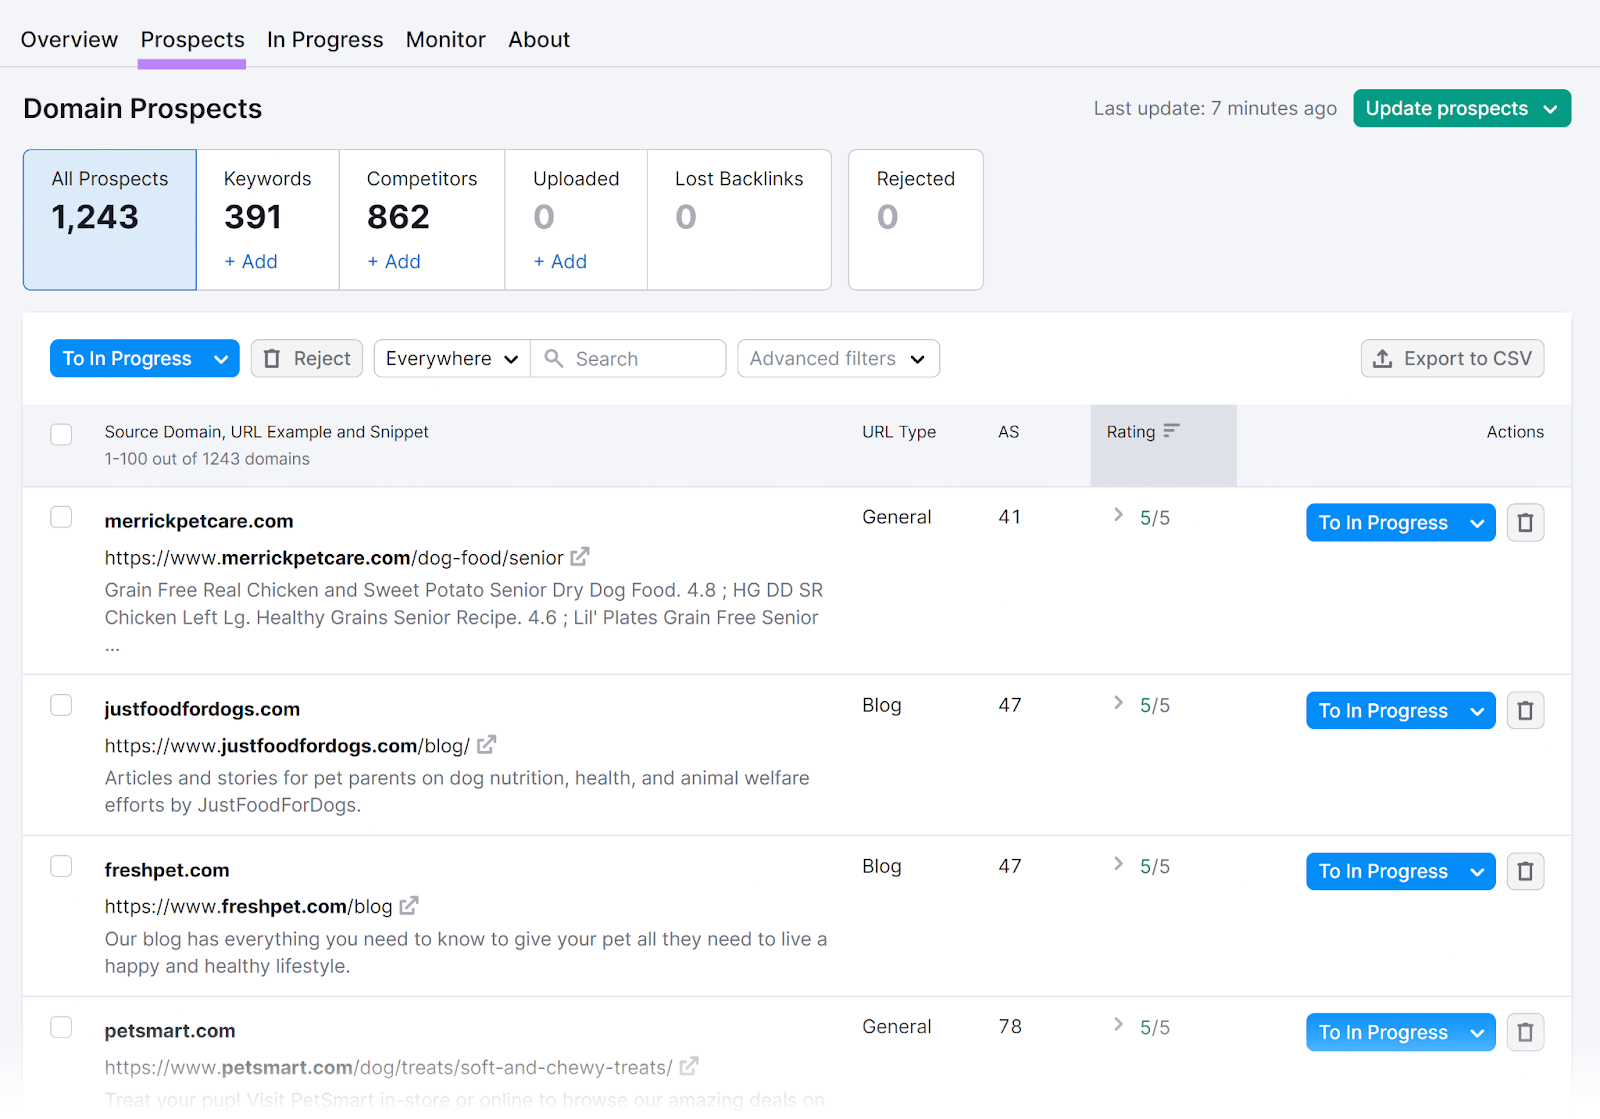
Task: Click trash icon in petsmart.com row
Action: (1525, 1033)
